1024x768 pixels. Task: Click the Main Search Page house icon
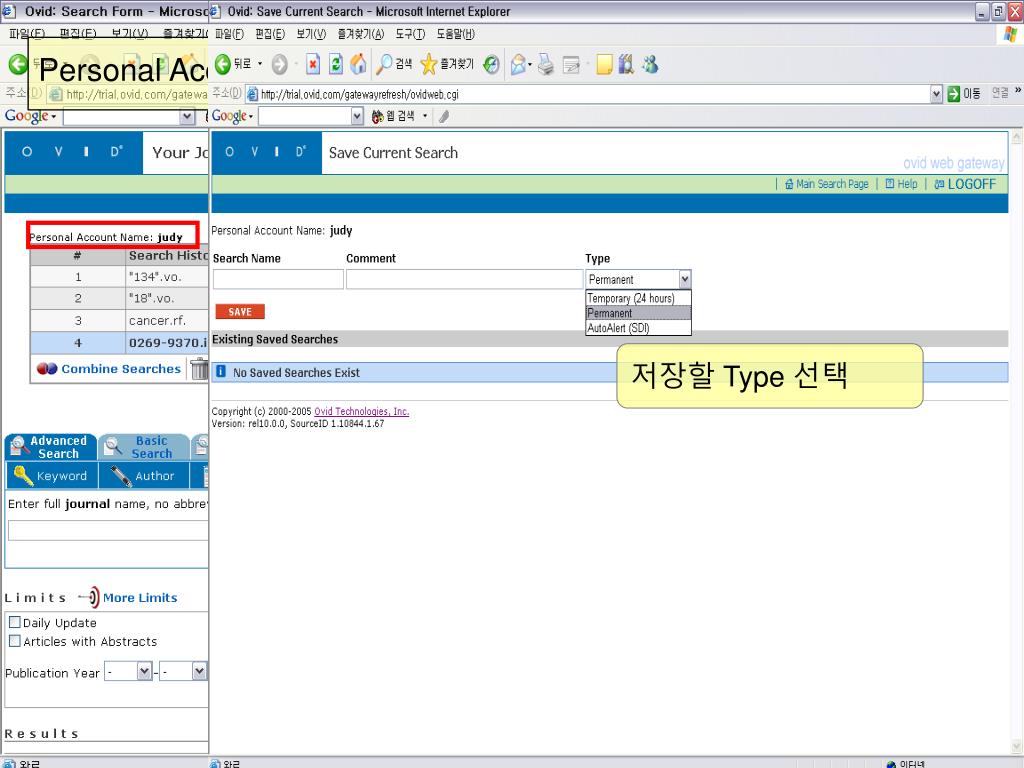[x=789, y=184]
